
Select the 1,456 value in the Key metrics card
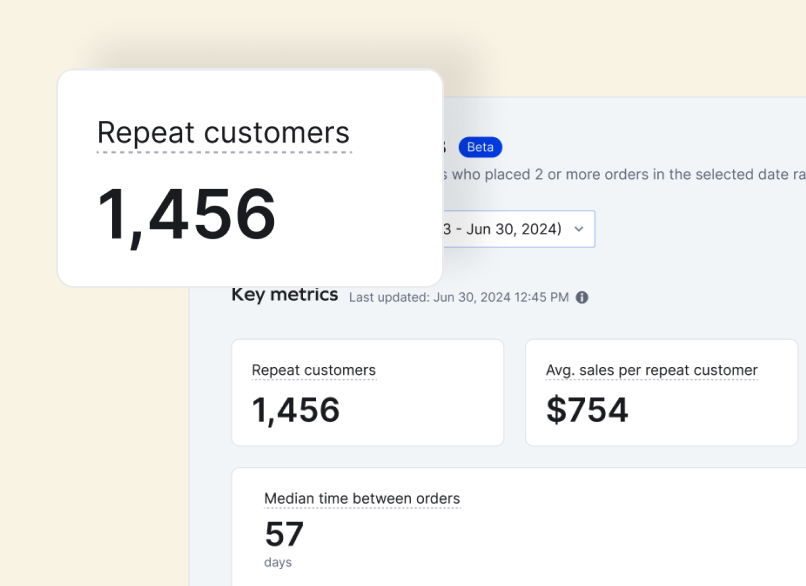coord(296,410)
